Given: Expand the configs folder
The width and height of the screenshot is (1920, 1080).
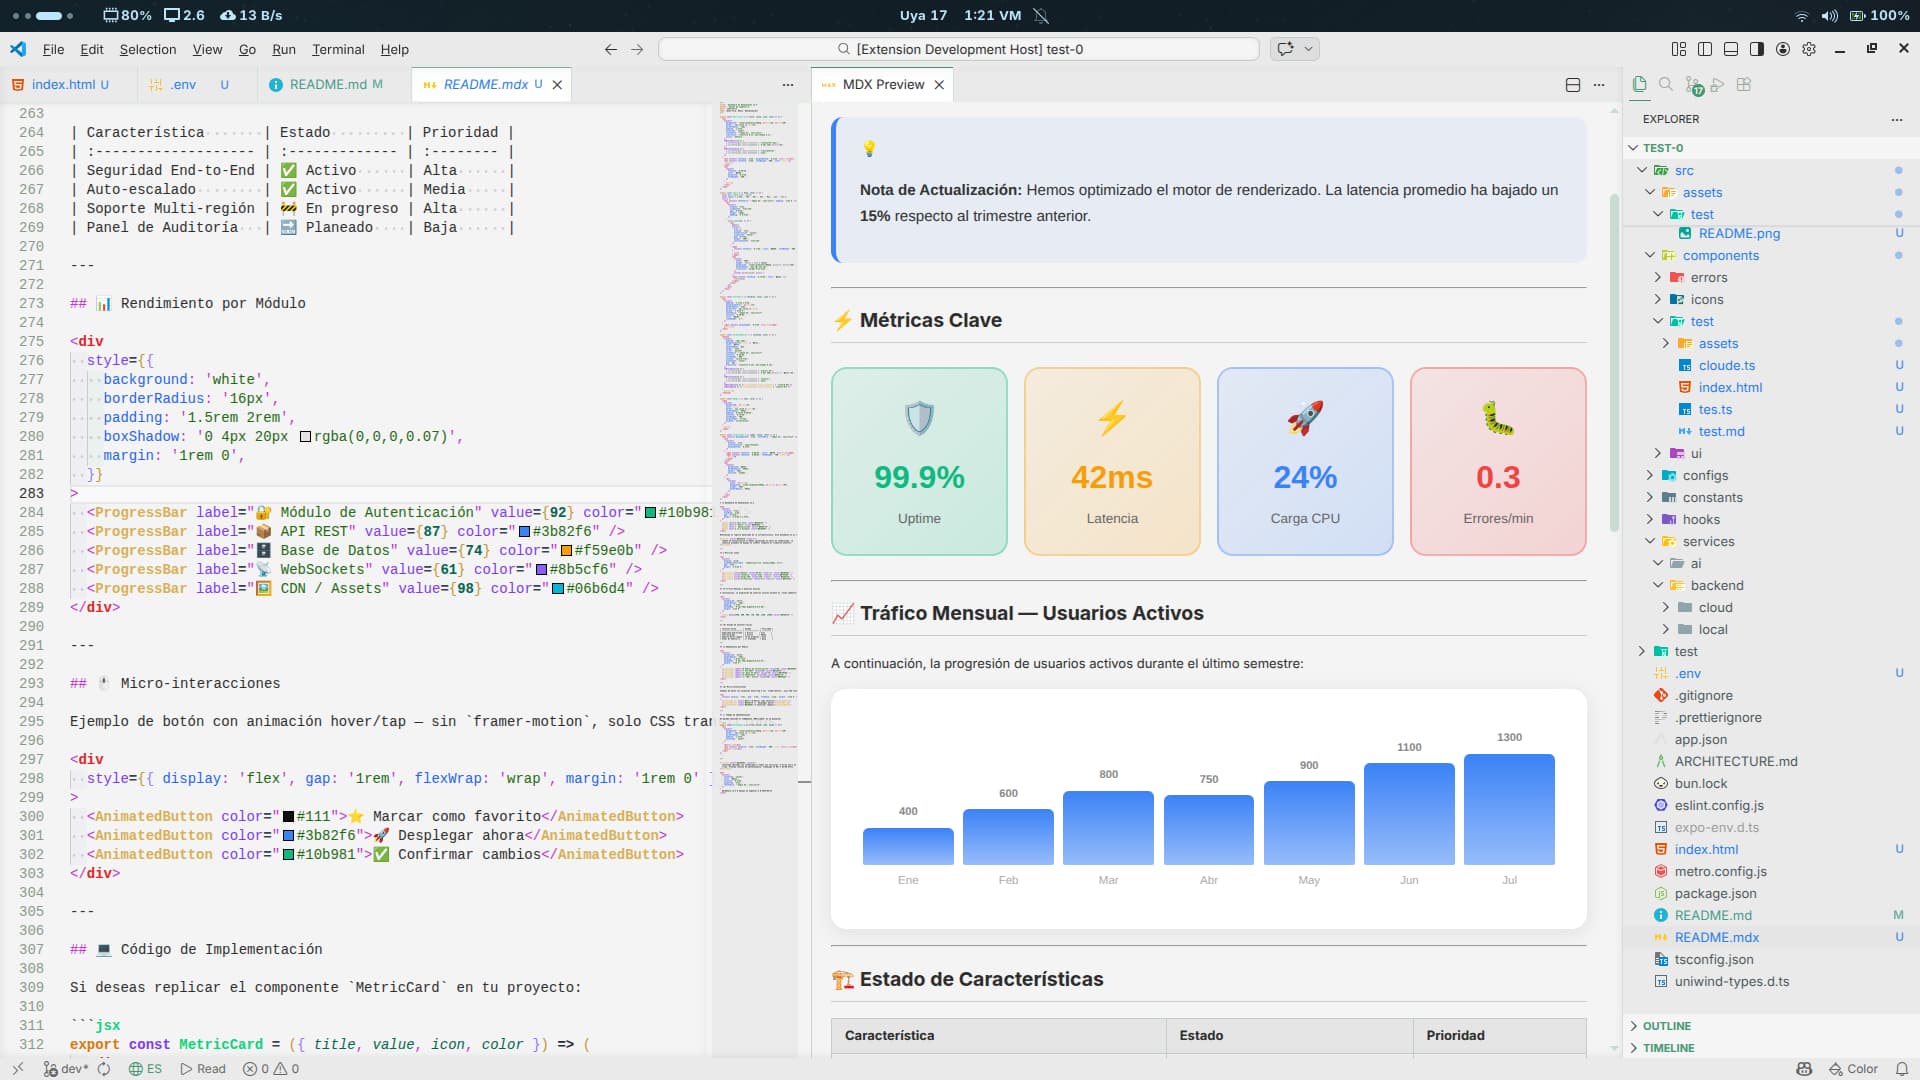Looking at the screenshot, I should pyautogui.click(x=1705, y=476).
